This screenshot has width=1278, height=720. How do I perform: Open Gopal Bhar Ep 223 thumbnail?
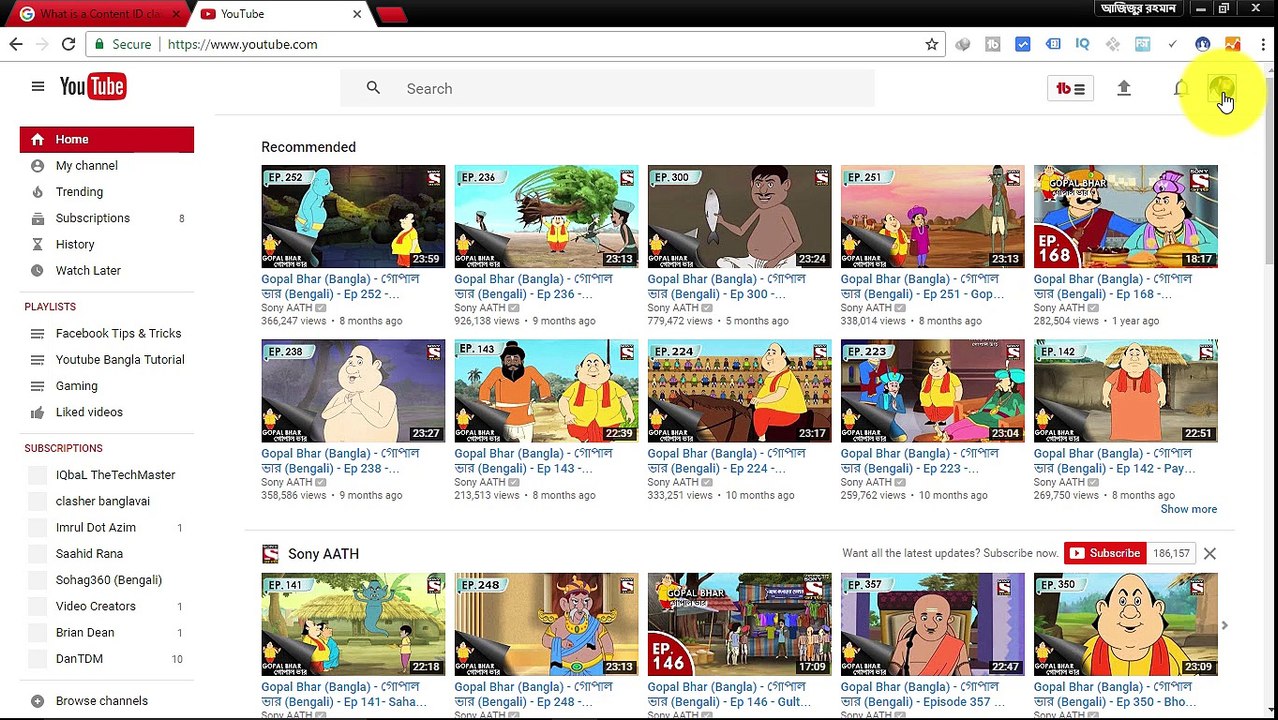coord(932,391)
